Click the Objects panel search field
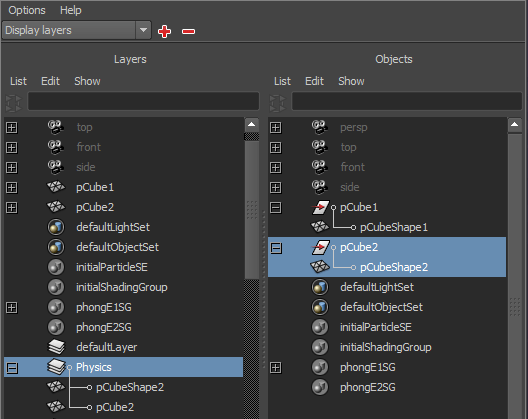Viewport: 528px width, 419px height. (407, 101)
